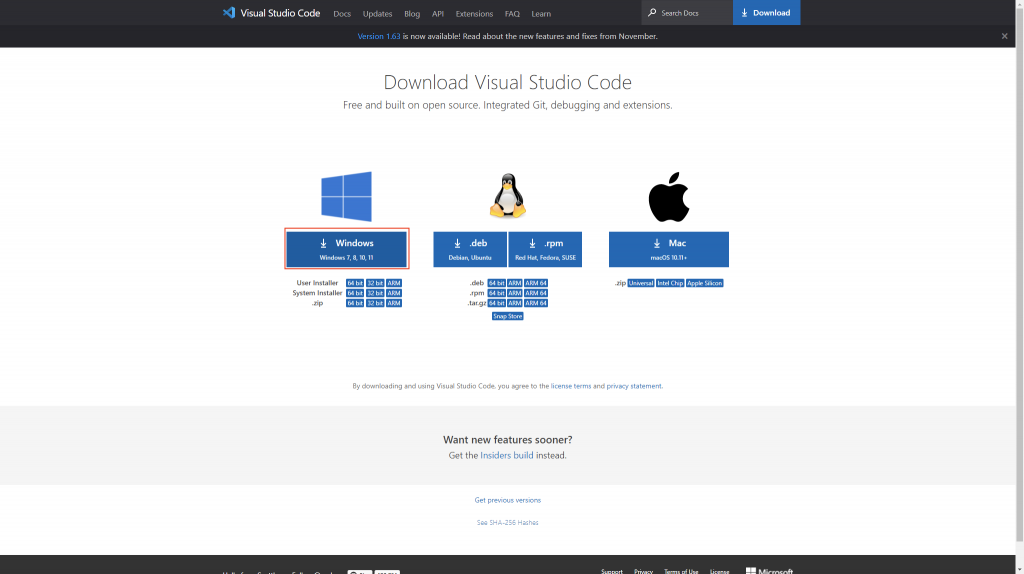The height and width of the screenshot is (574, 1024).
Task: Click the Windows logo image
Action: pyautogui.click(x=346, y=196)
